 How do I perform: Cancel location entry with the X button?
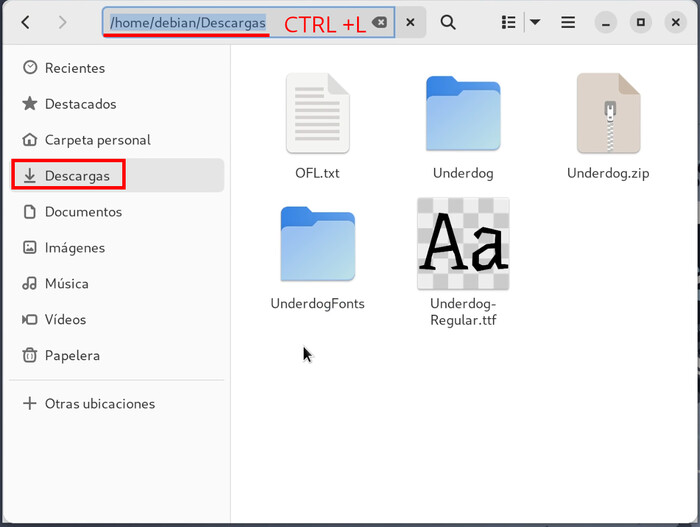(x=410, y=22)
